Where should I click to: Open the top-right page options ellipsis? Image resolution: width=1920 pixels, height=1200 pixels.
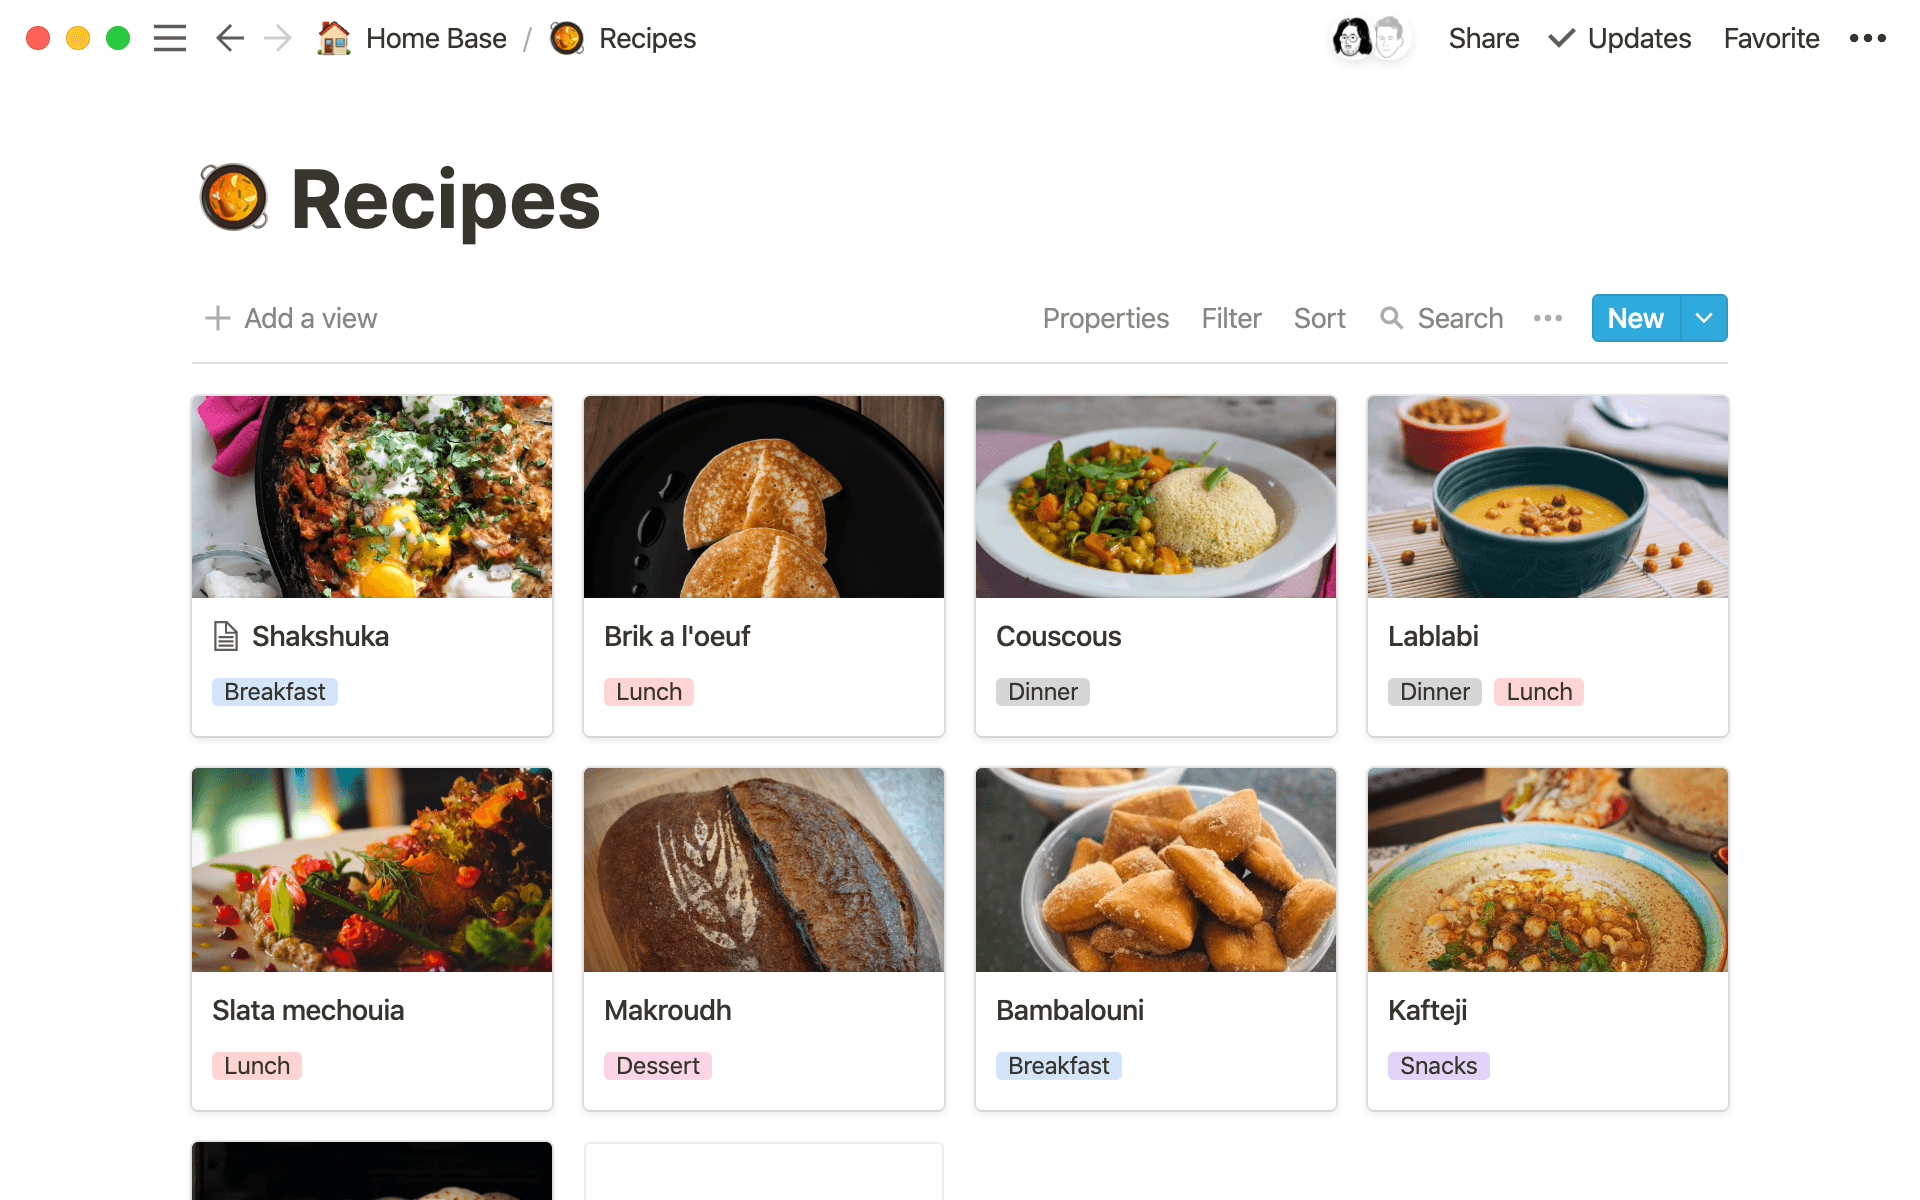tap(1867, 38)
